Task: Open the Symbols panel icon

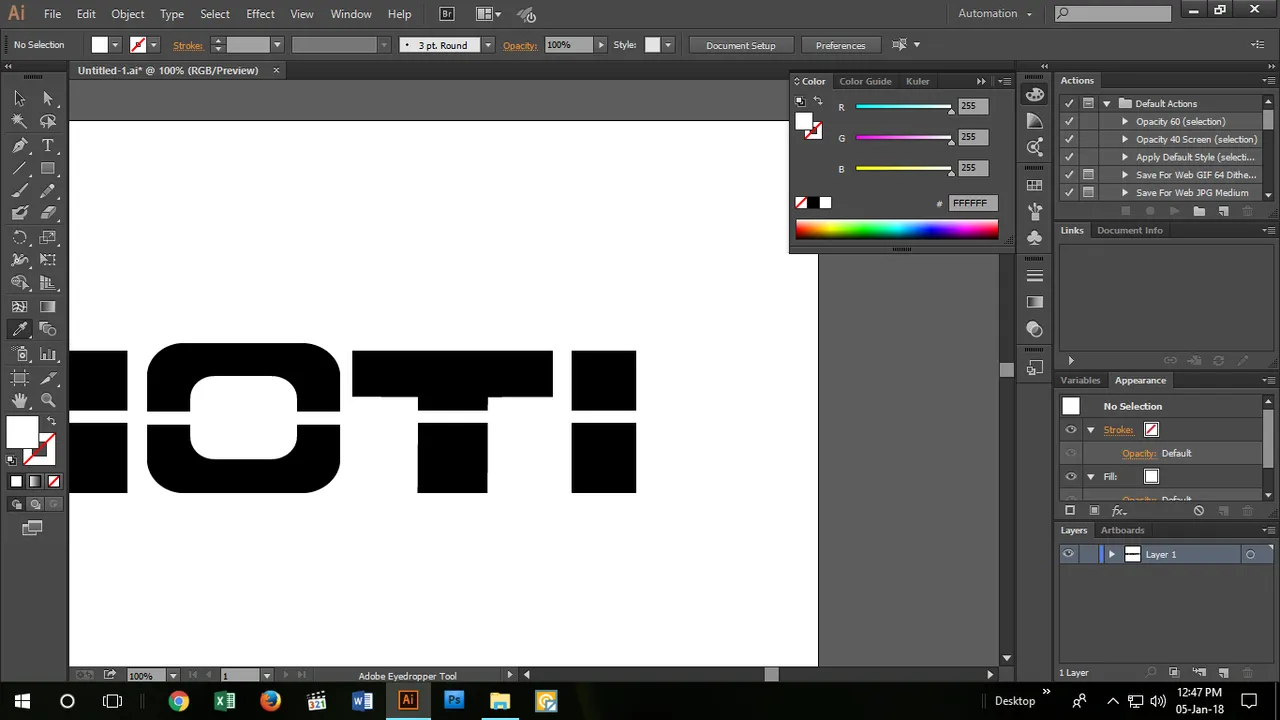Action: pos(1035,238)
